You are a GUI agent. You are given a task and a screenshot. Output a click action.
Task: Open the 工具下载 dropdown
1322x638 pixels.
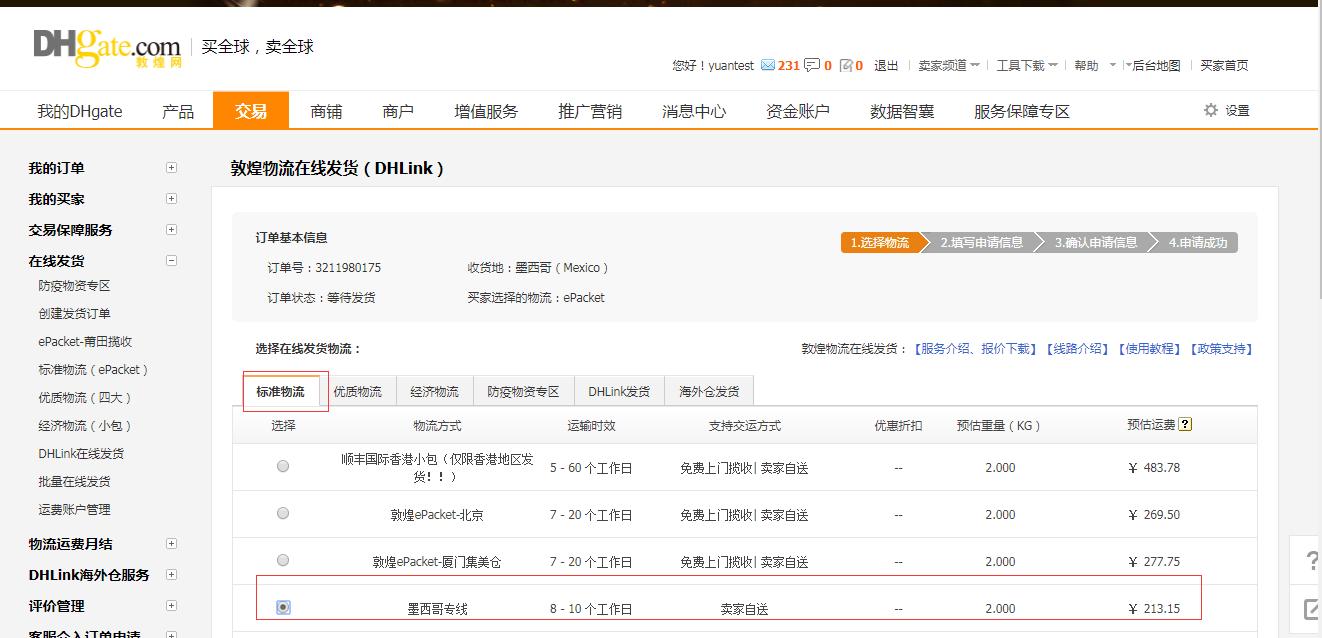pyautogui.click(x=1019, y=65)
